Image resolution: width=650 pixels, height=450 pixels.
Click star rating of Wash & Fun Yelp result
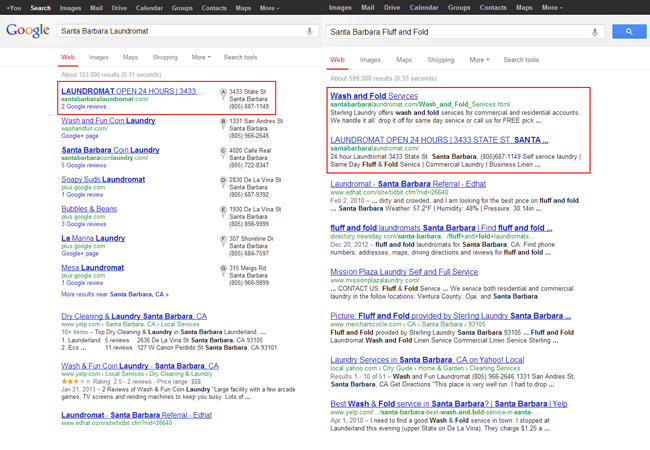point(75,381)
